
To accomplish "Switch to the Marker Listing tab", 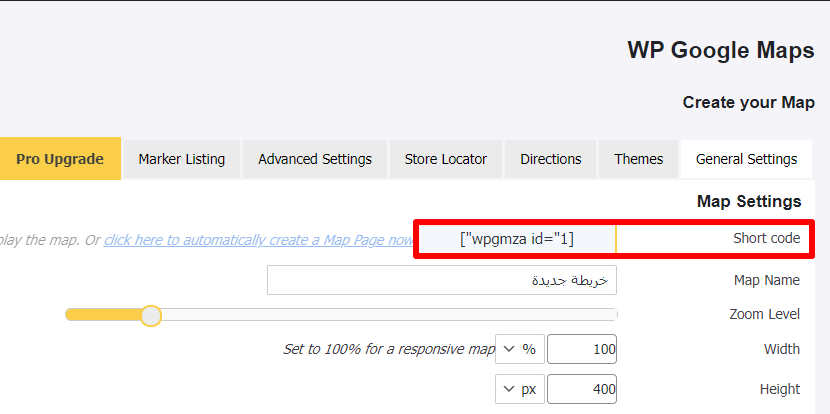I will (x=182, y=159).
